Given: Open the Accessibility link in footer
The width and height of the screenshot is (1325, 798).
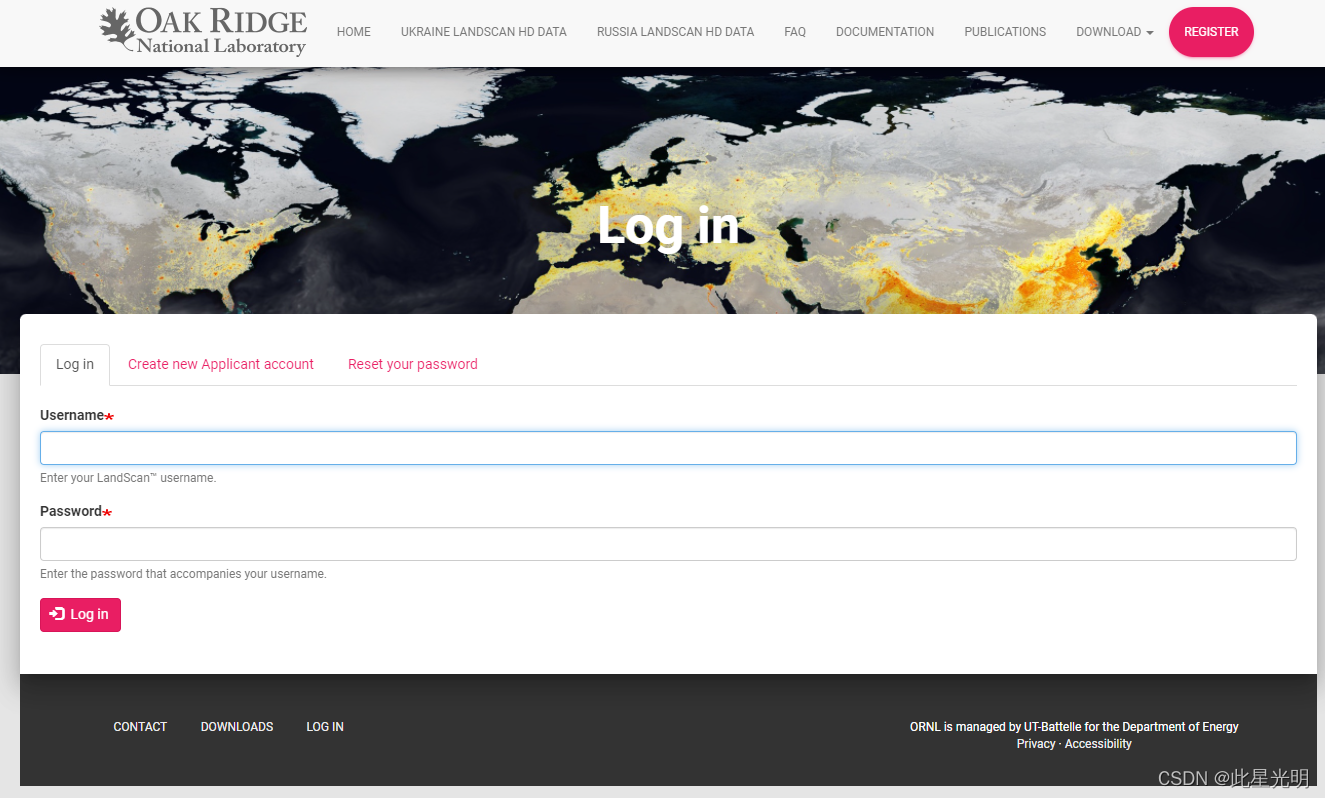Looking at the screenshot, I should coord(1098,744).
